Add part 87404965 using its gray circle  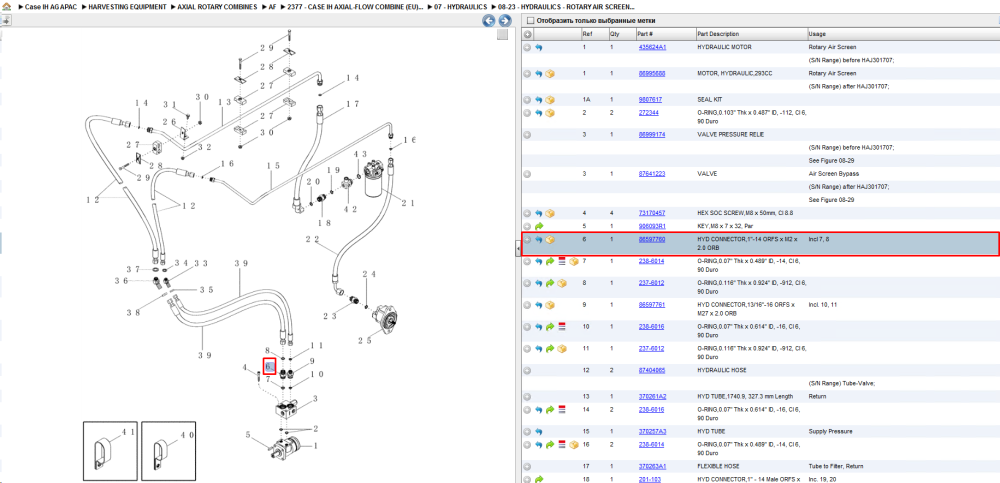(x=527, y=370)
